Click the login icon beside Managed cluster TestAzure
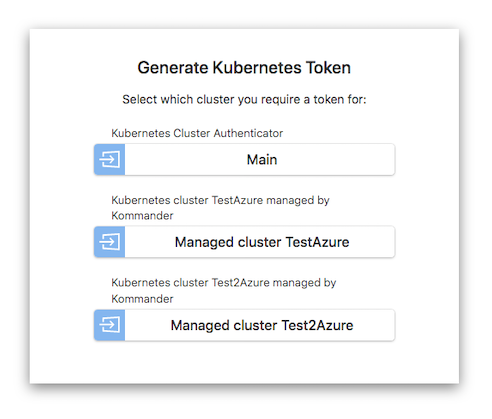This screenshot has width=492, height=419. [110, 242]
